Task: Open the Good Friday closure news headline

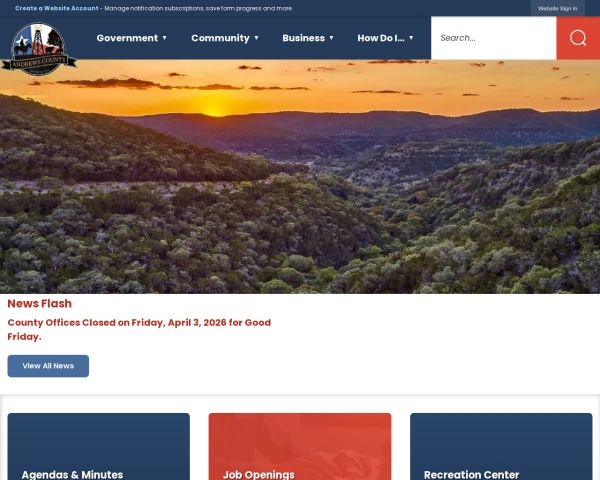Action: click(x=139, y=330)
